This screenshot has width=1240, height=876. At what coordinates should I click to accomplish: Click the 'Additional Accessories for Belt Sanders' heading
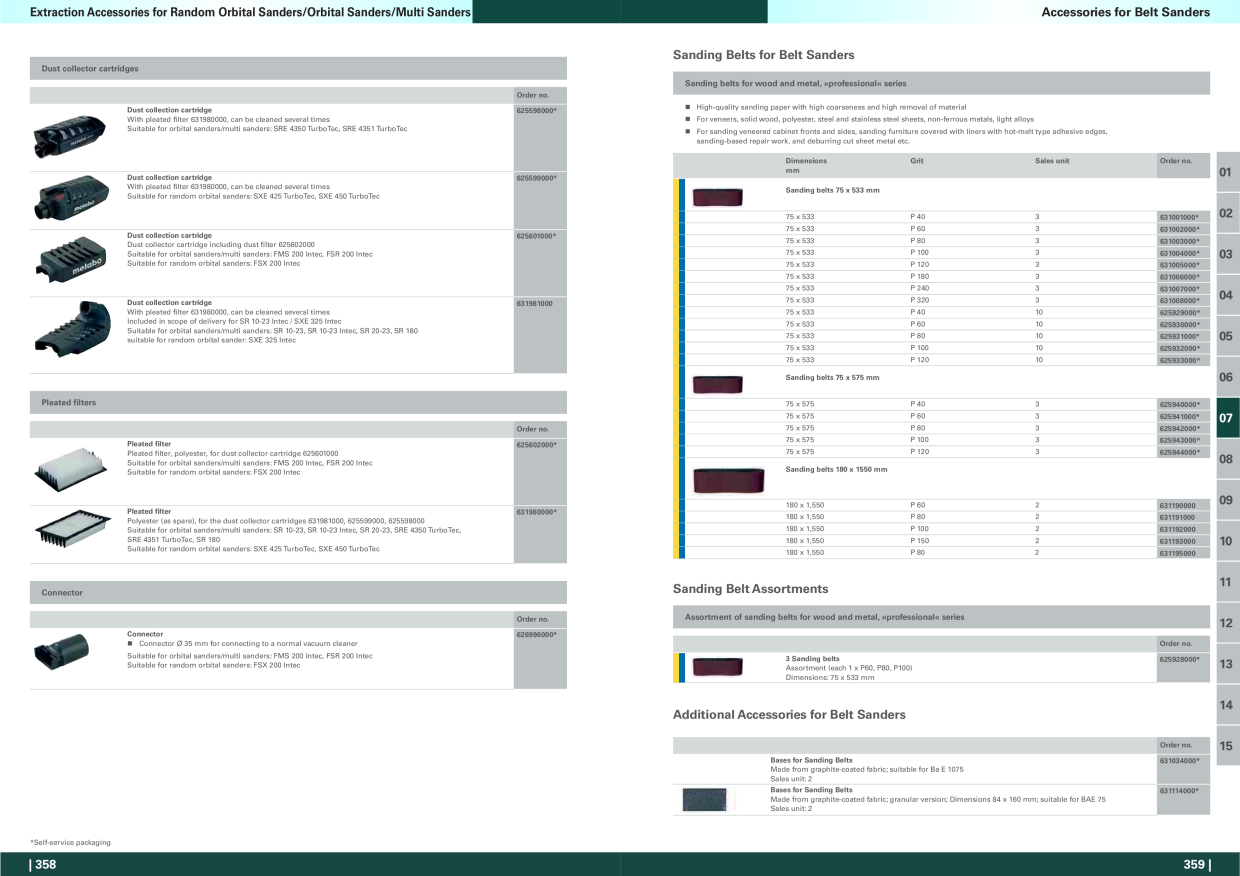tap(789, 715)
